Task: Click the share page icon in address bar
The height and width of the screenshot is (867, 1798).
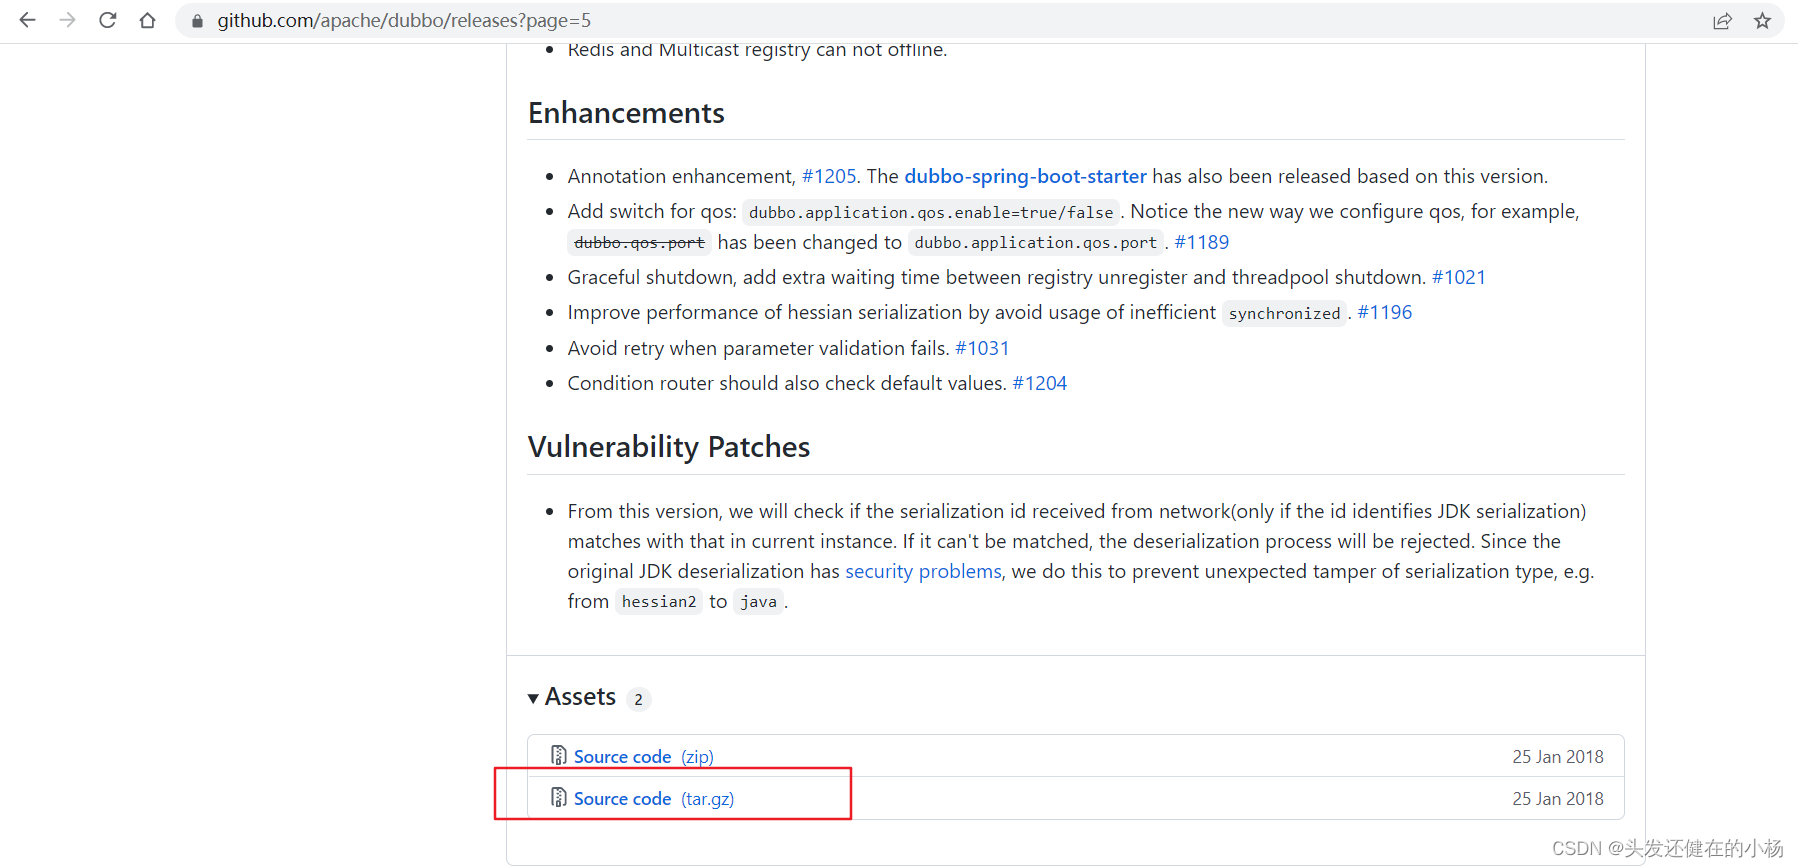Action: pyautogui.click(x=1722, y=21)
